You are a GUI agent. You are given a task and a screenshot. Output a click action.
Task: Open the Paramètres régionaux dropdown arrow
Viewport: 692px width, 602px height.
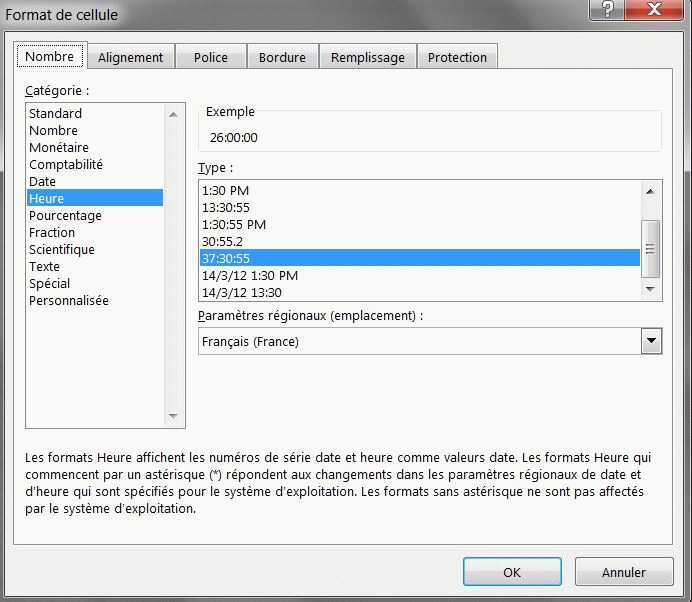(651, 341)
